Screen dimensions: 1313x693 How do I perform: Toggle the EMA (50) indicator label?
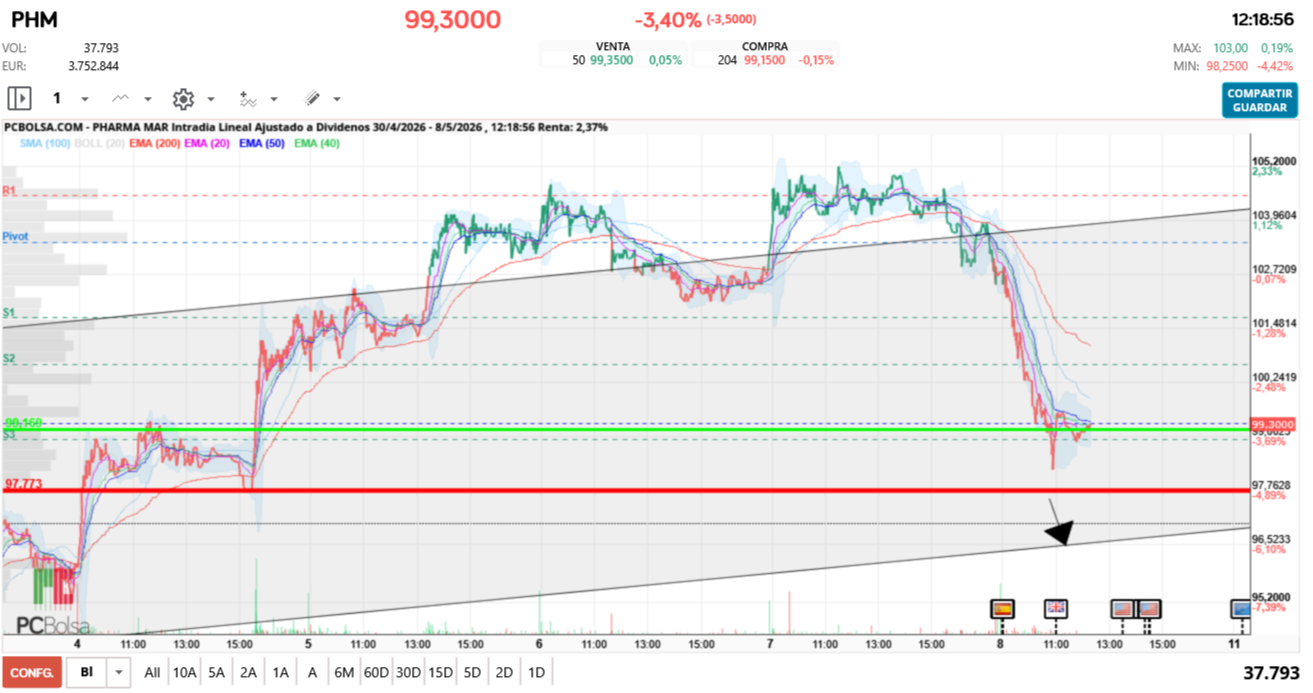[262, 144]
